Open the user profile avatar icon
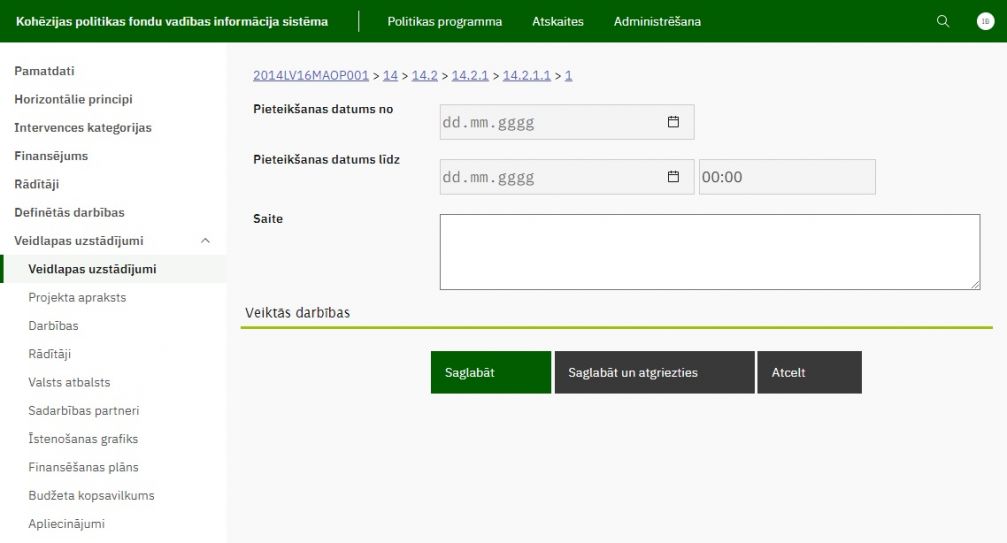1007x543 pixels. (x=984, y=22)
